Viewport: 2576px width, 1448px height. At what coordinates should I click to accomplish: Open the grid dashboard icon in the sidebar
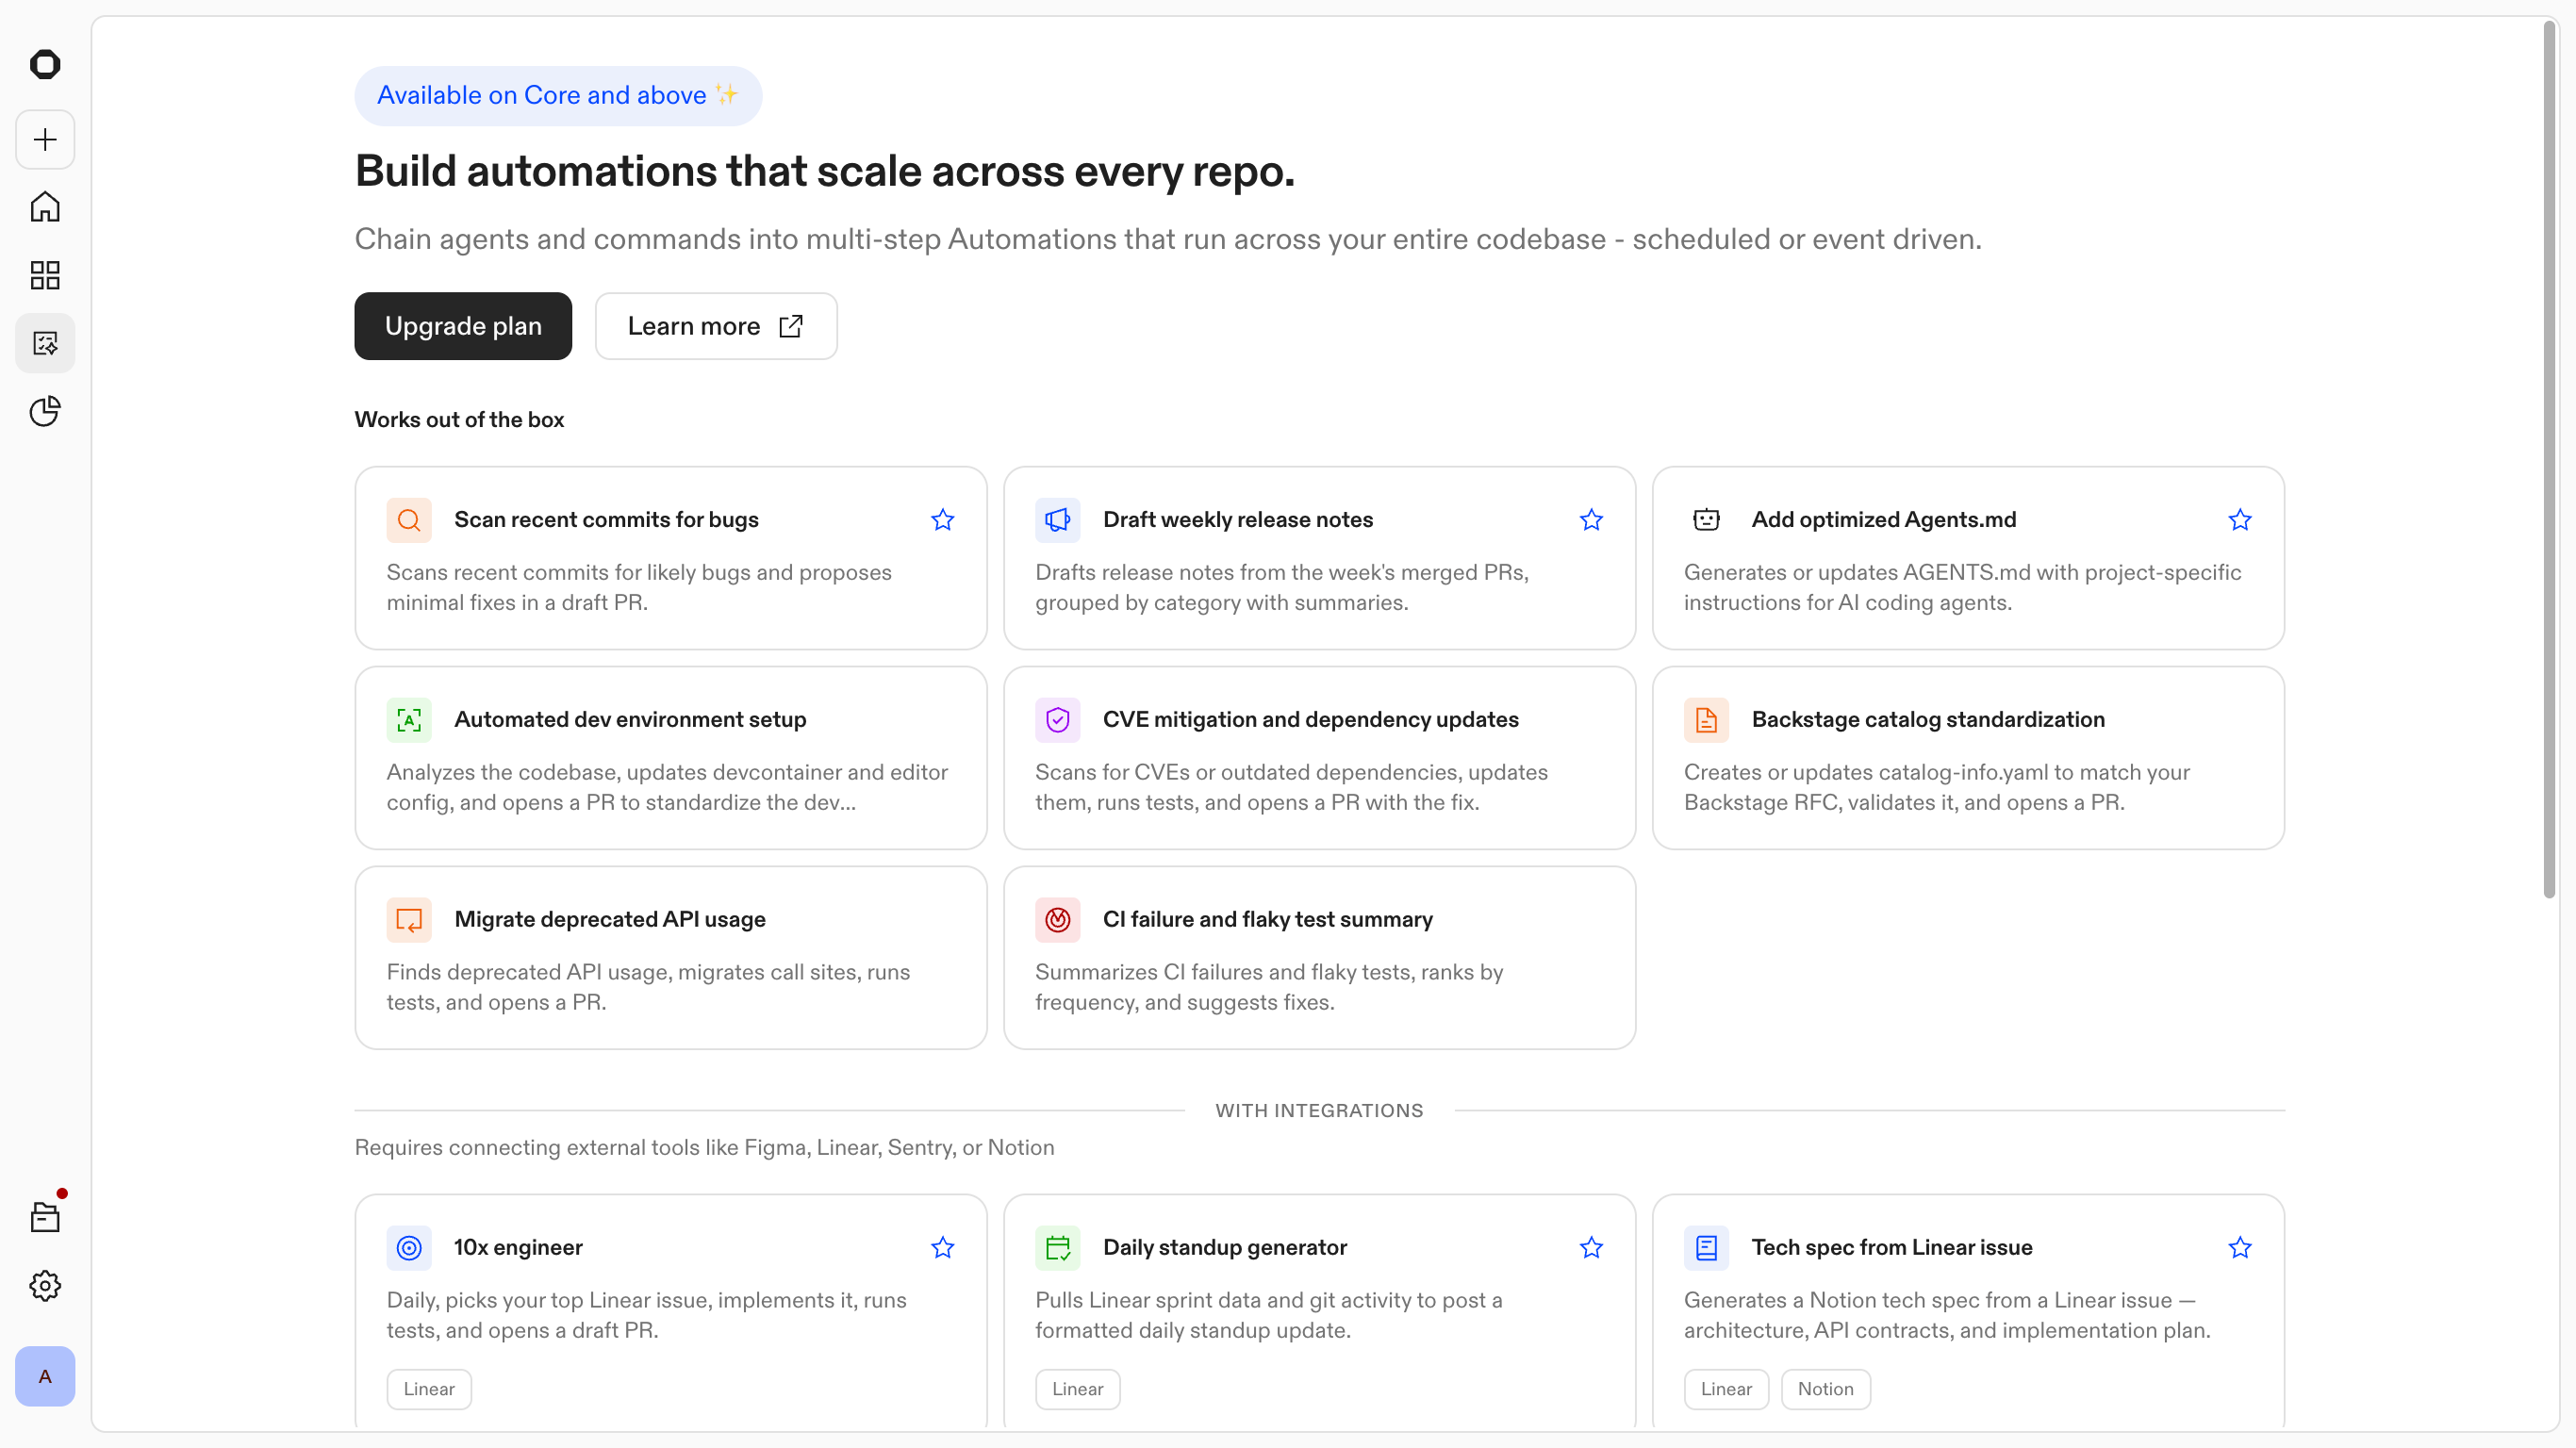45,275
